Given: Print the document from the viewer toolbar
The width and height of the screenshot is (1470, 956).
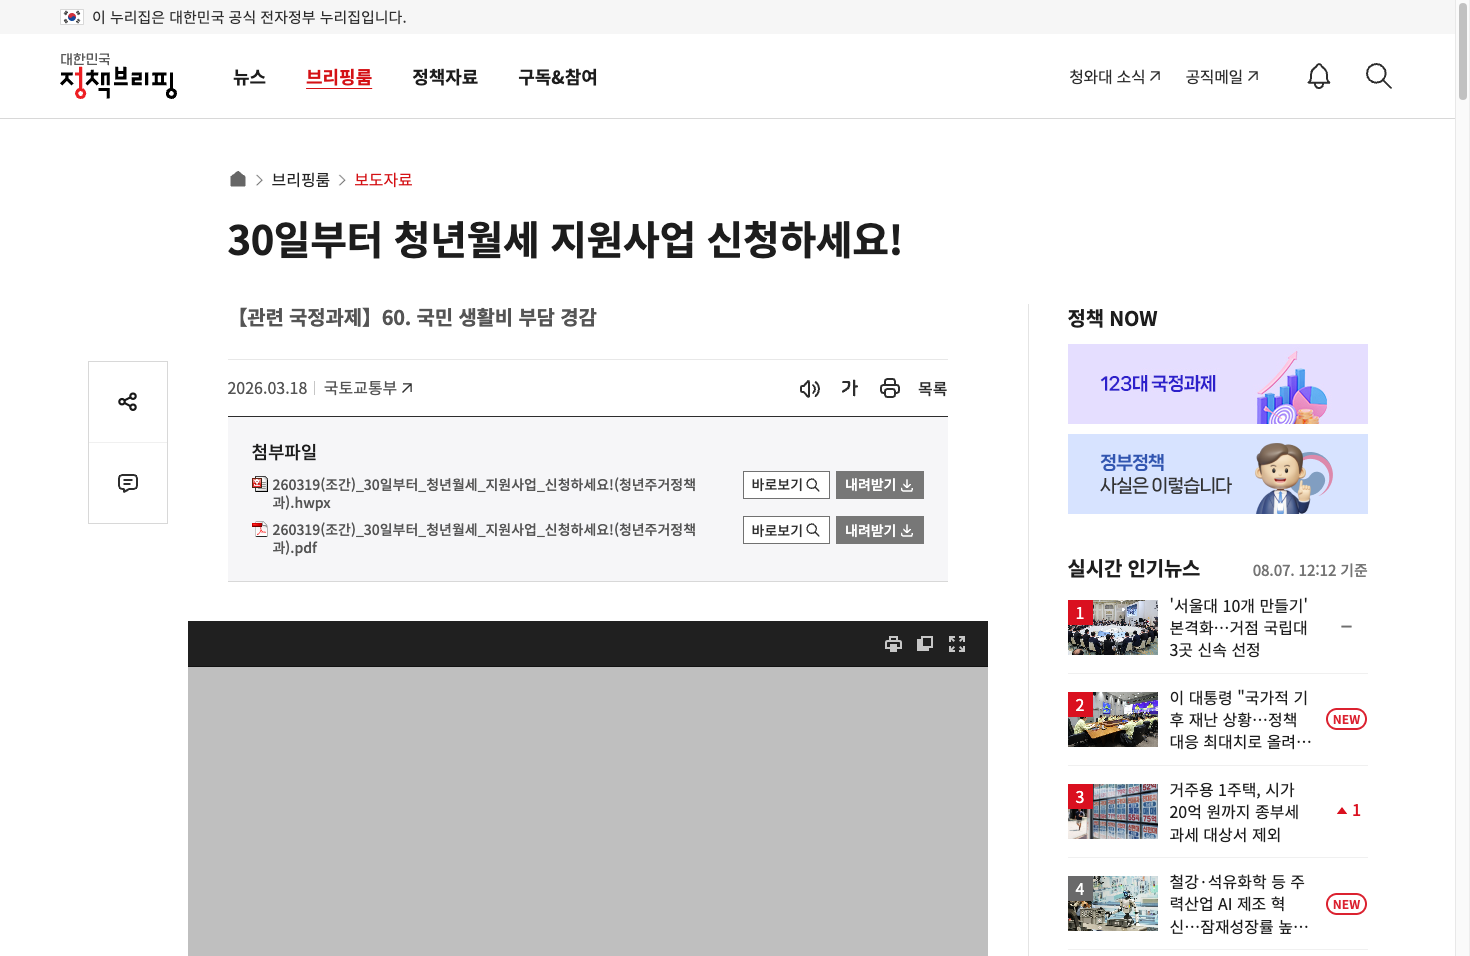Looking at the screenshot, I should point(894,644).
